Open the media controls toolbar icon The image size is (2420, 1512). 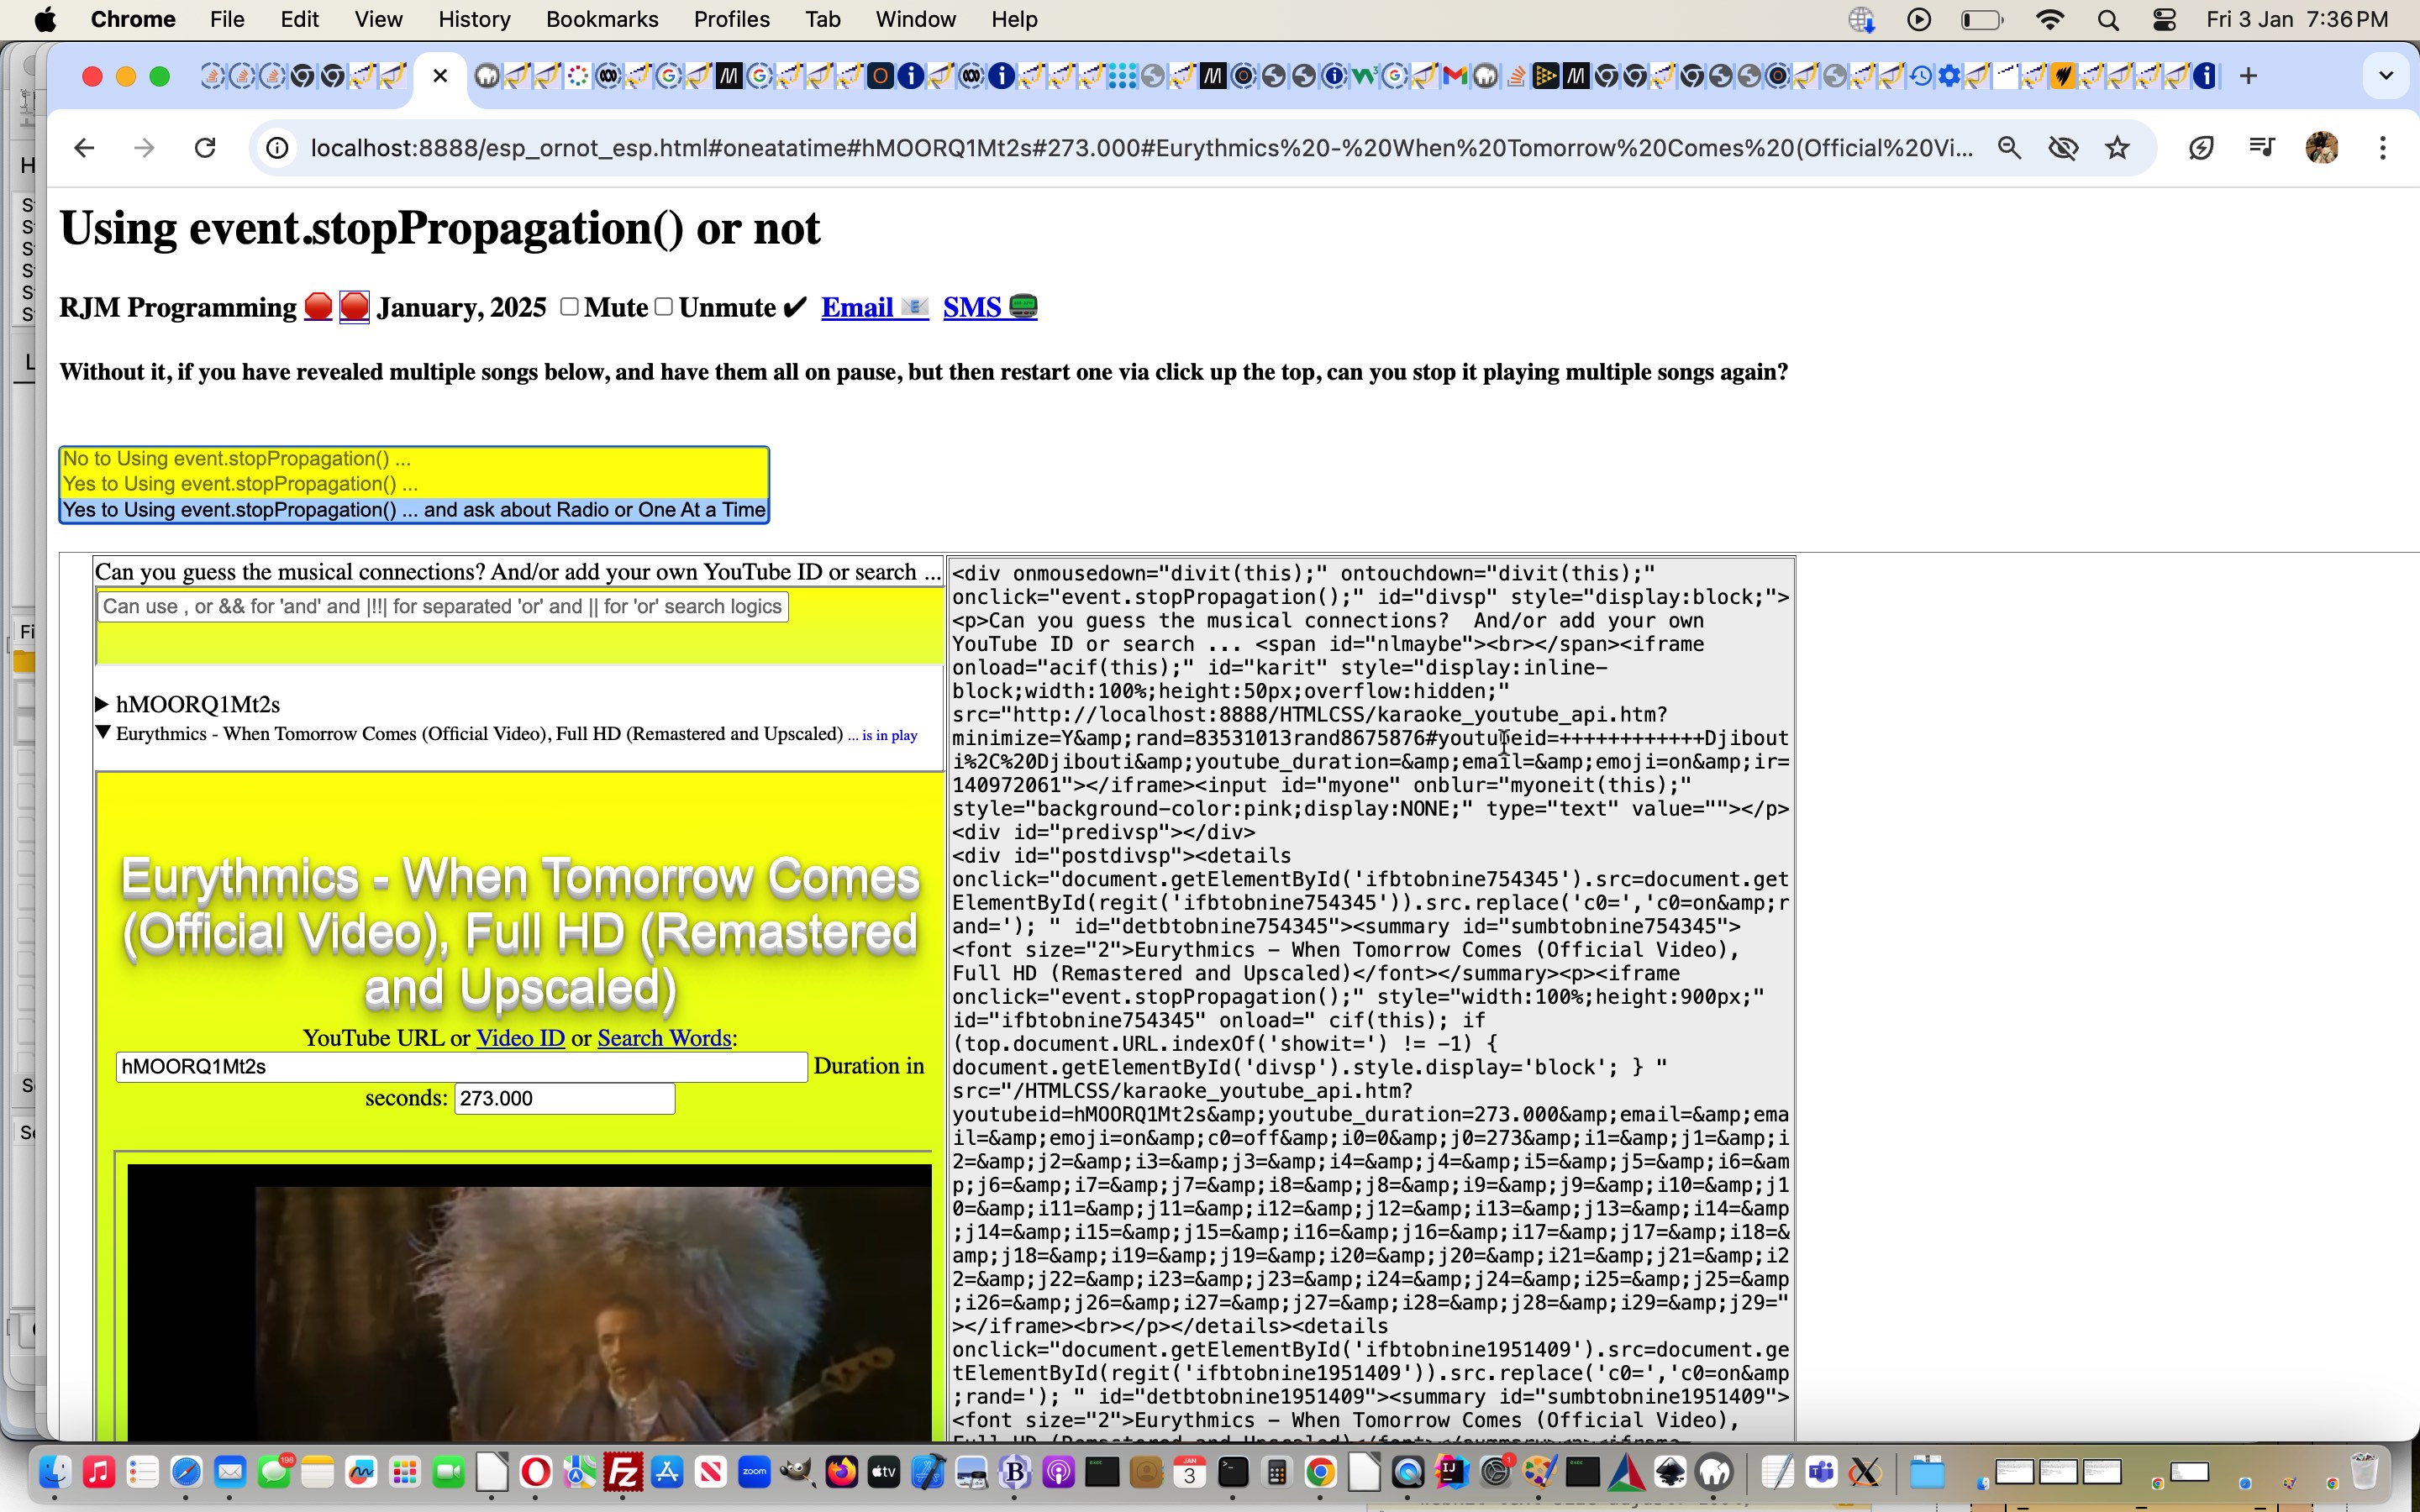[2261, 148]
